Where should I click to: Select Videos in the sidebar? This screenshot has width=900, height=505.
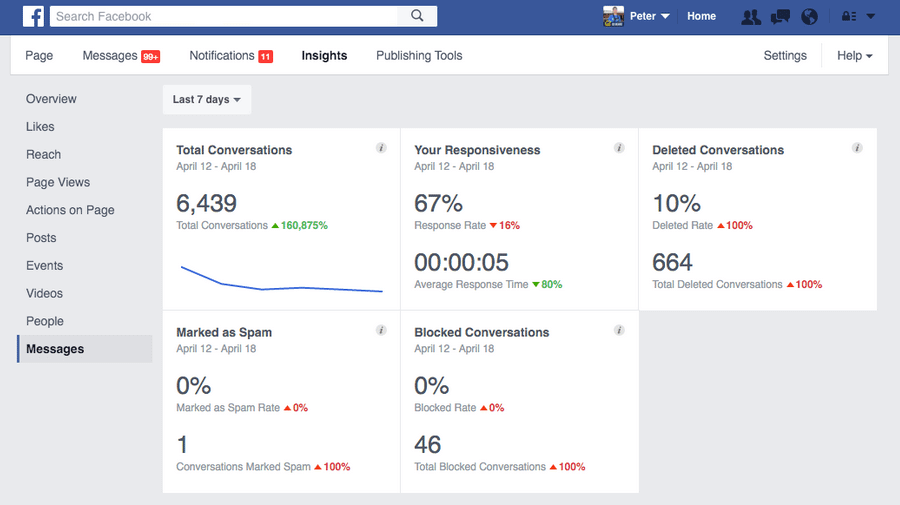[44, 293]
